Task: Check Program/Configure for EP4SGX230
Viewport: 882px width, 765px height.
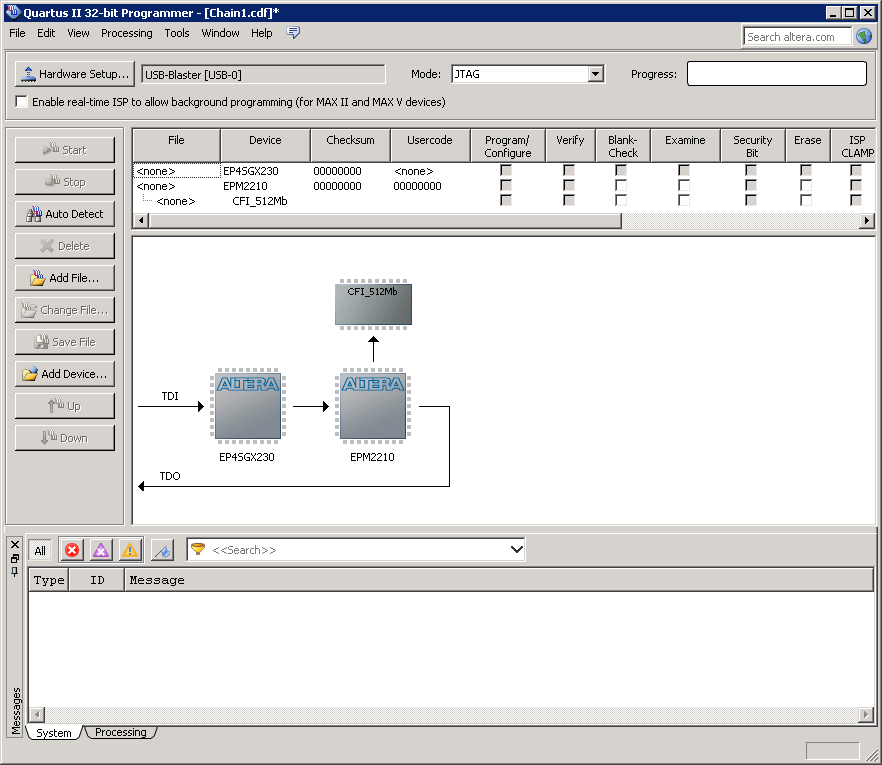Action: (506, 170)
